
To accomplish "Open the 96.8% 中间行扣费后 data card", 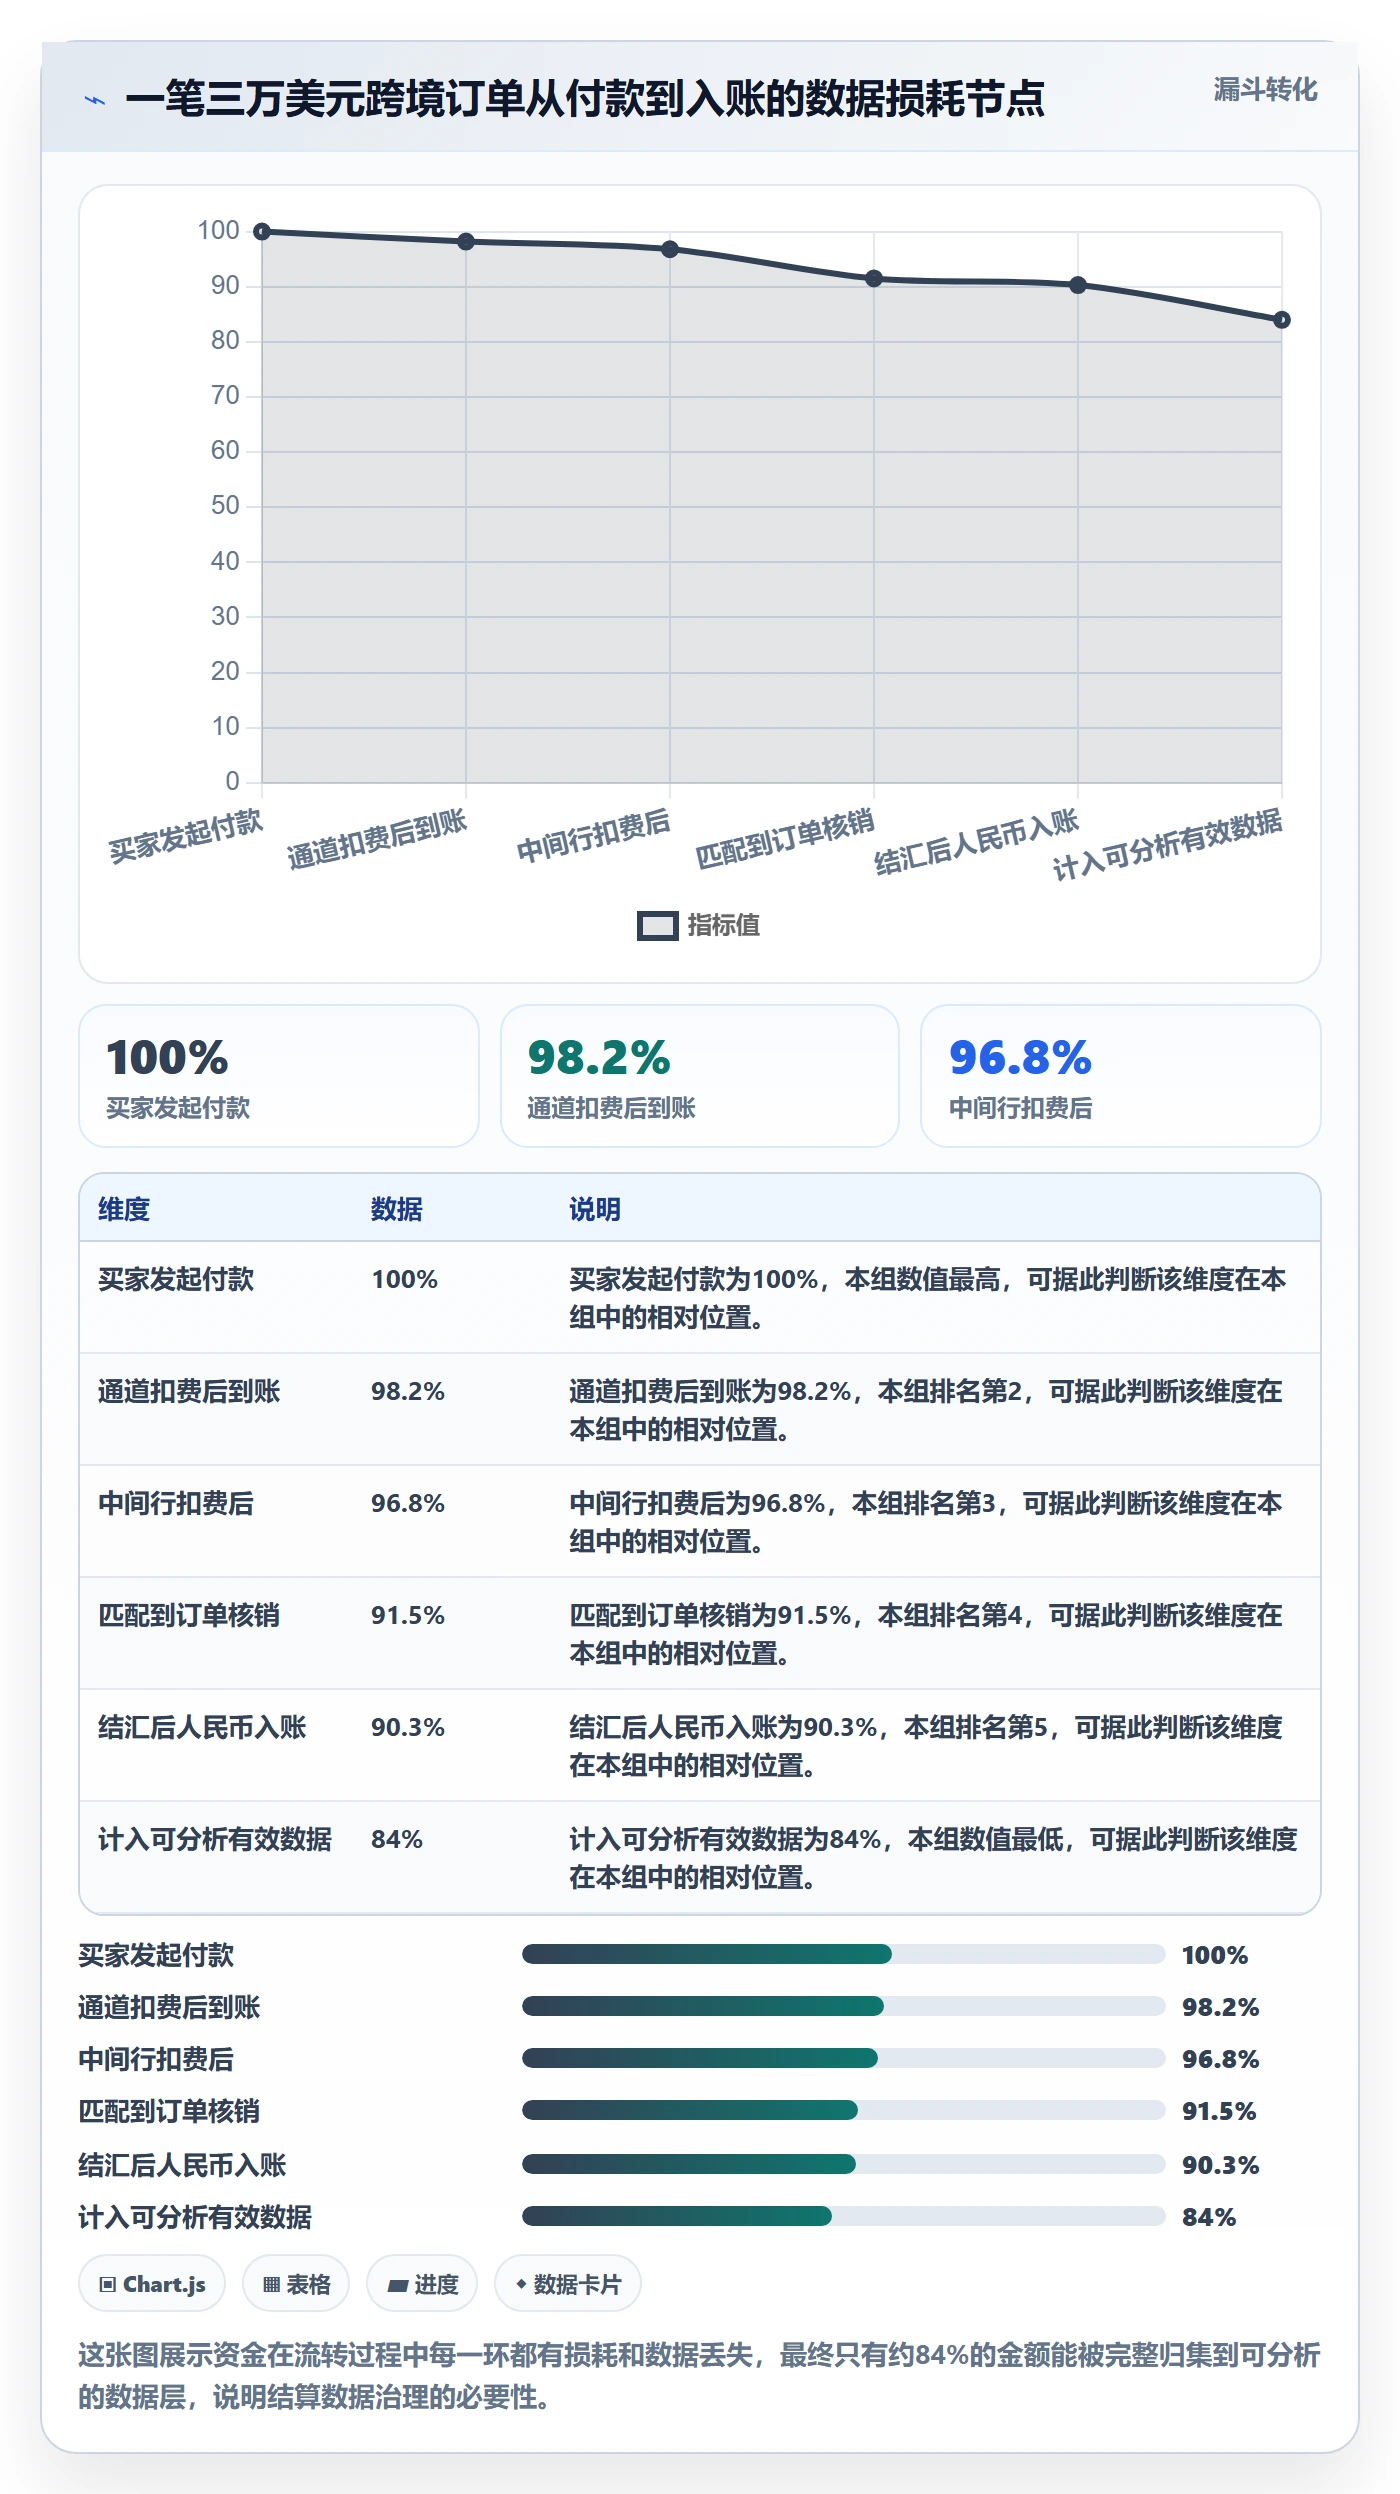I will click(x=1121, y=1076).
